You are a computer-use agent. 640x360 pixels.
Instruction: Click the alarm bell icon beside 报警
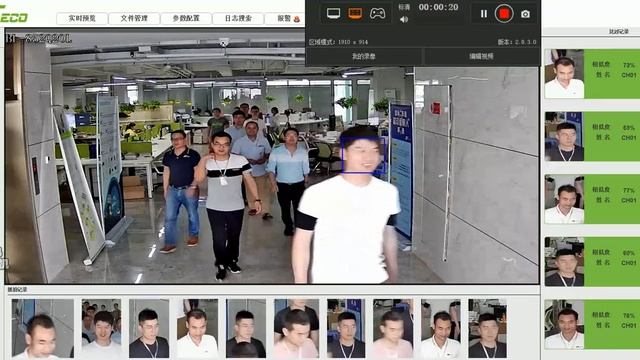click(x=297, y=19)
